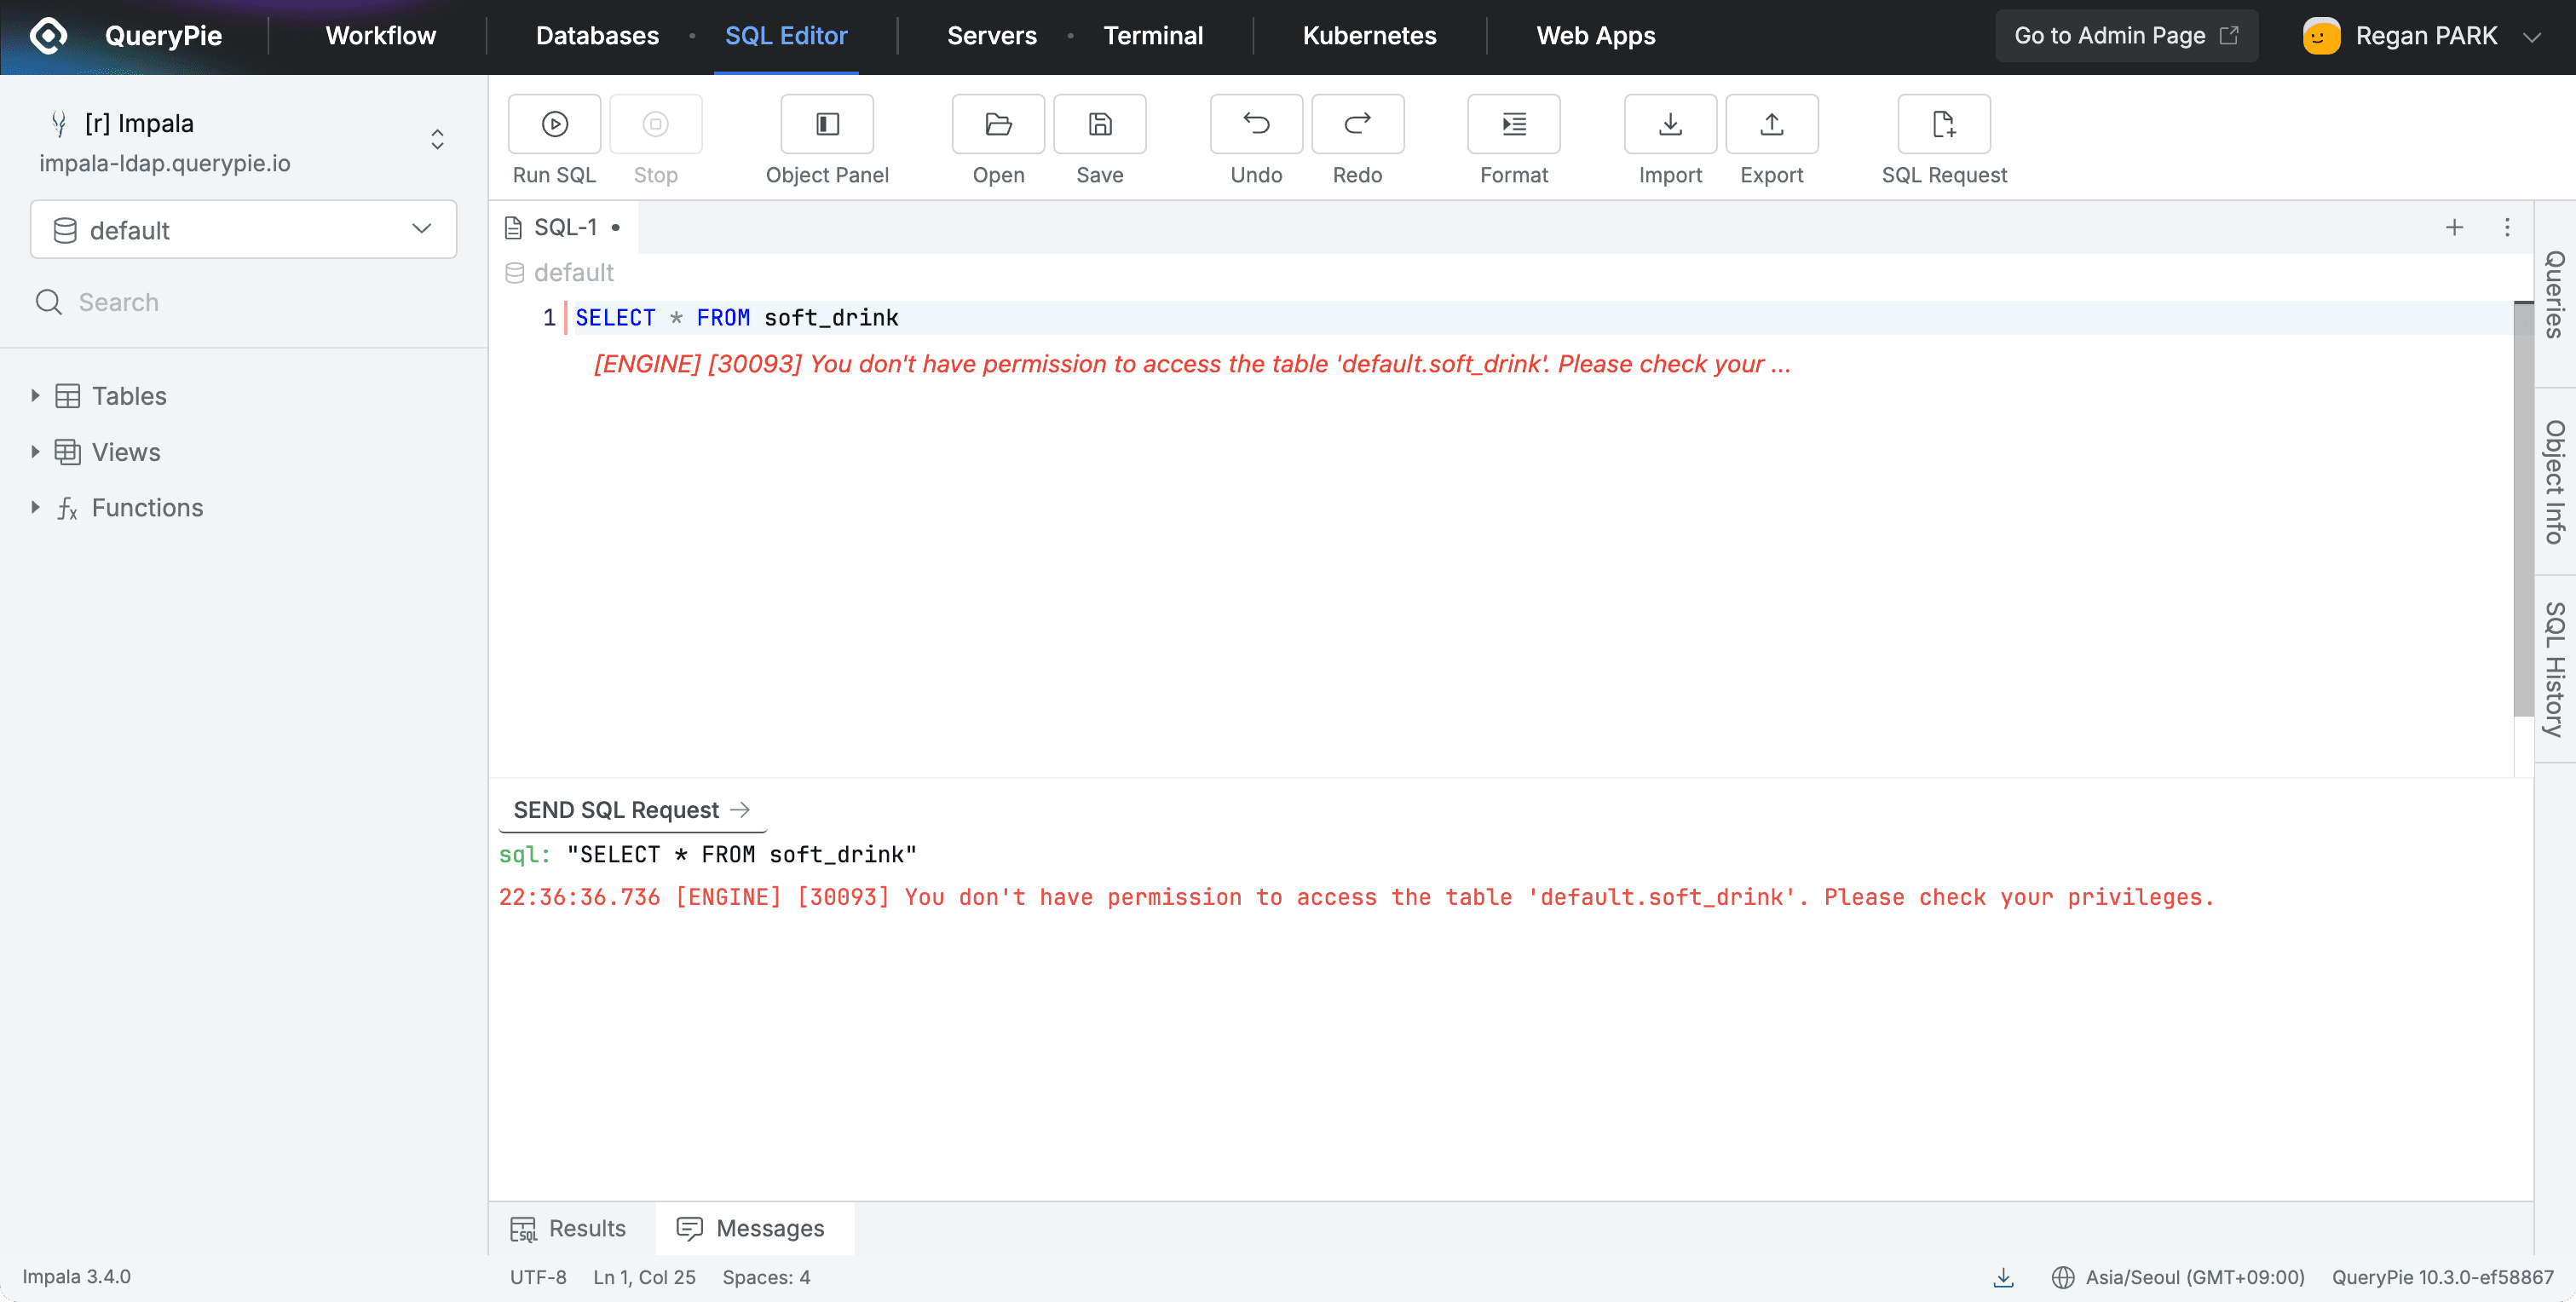Run the SQL query with Run SQL icon
This screenshot has height=1302, width=2576.
[x=553, y=124]
